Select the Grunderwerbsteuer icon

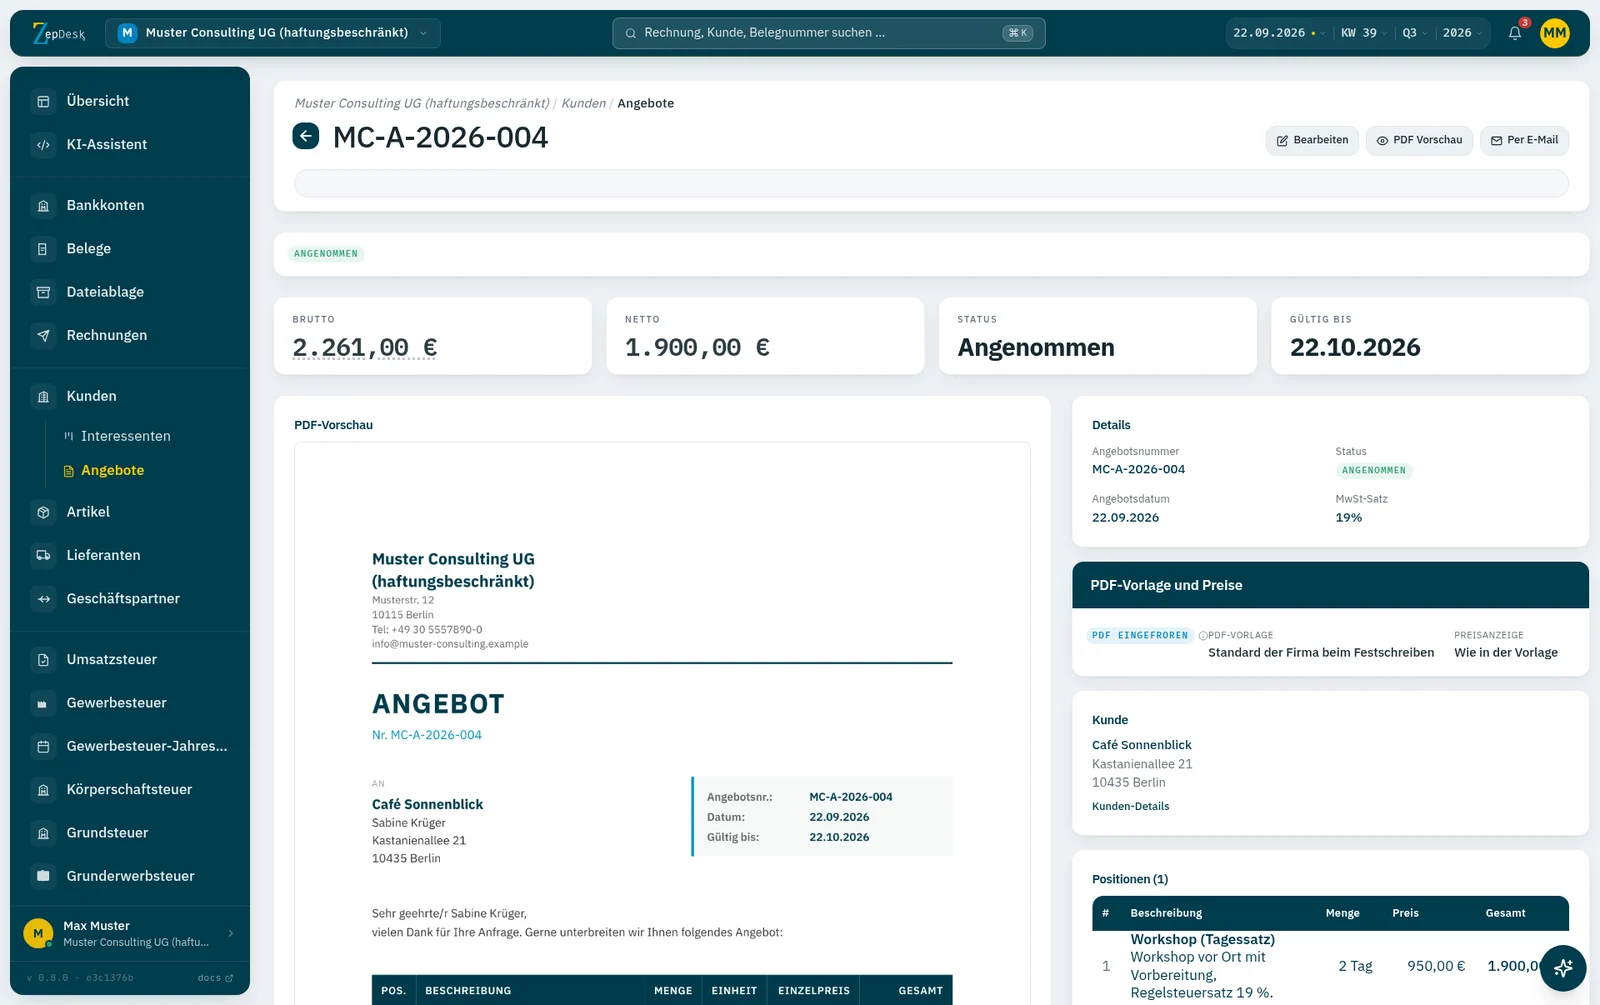pos(43,876)
